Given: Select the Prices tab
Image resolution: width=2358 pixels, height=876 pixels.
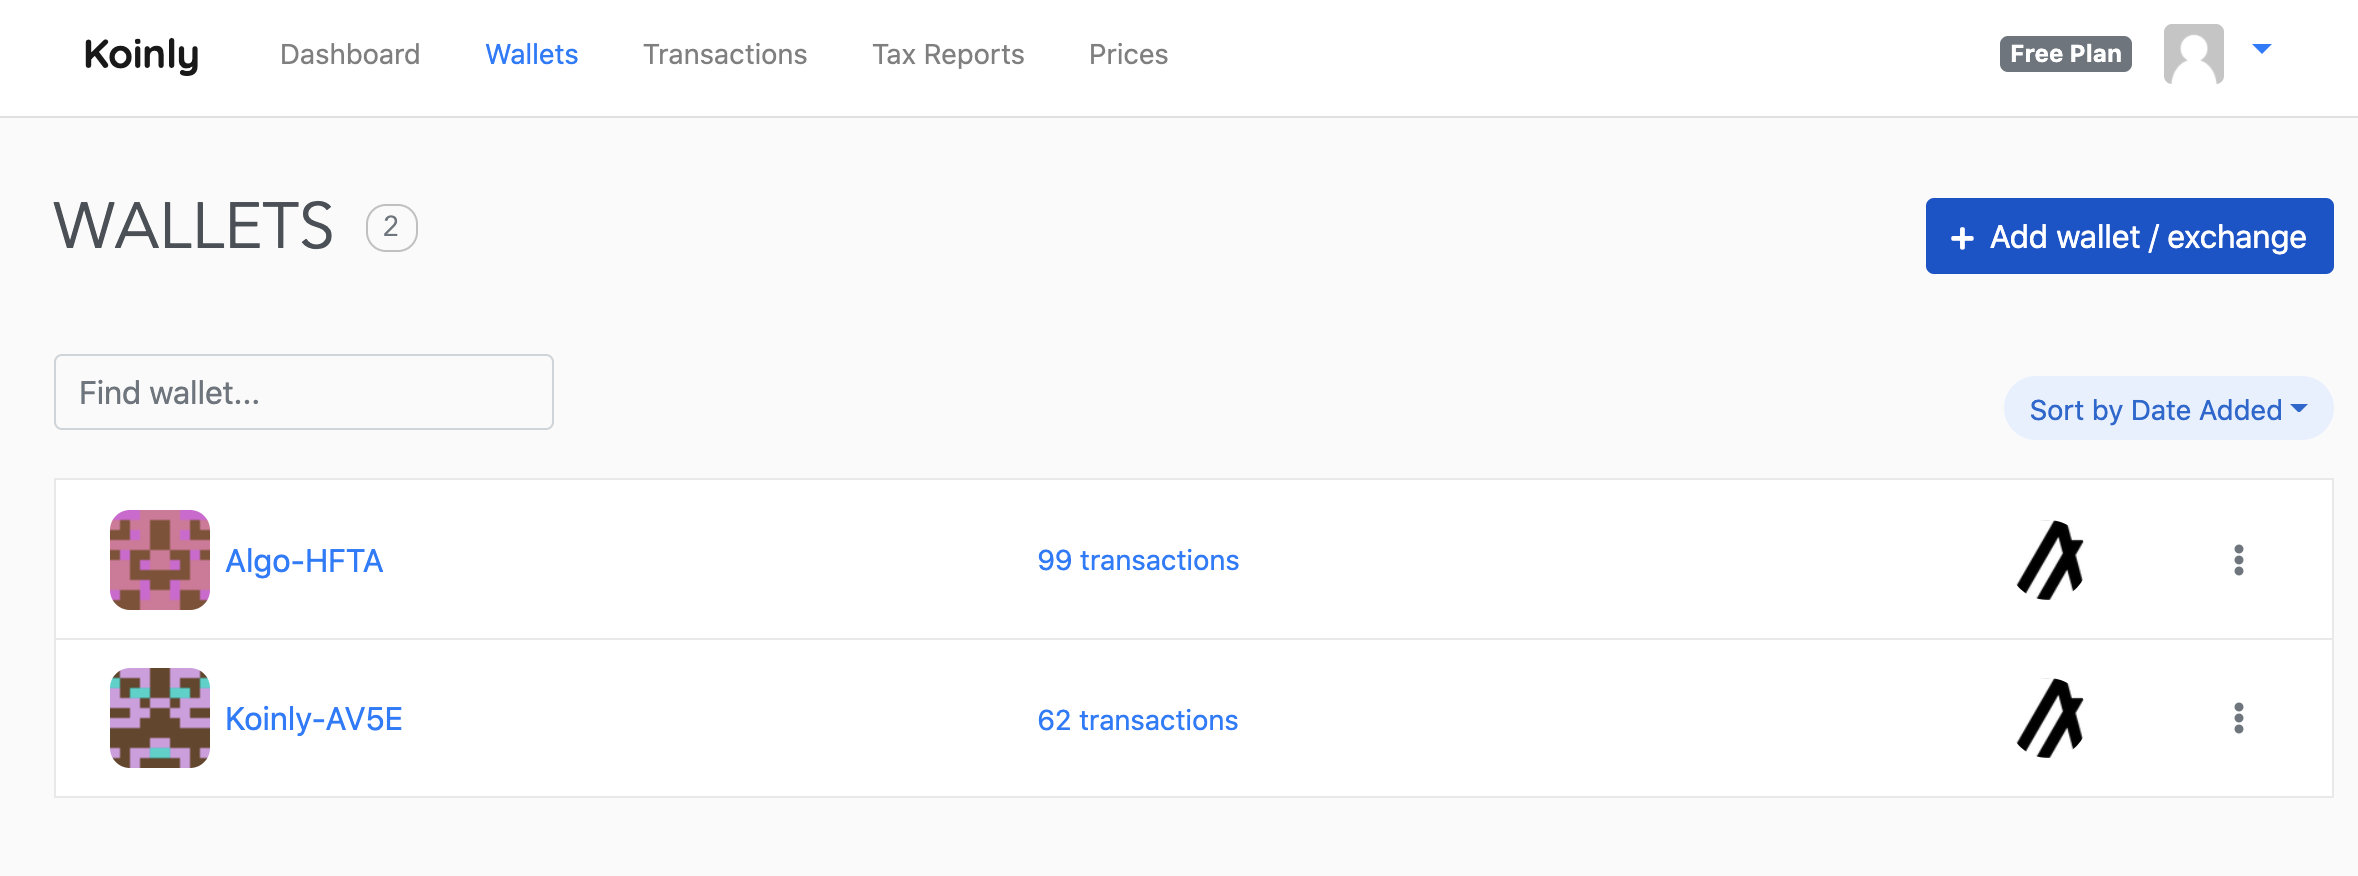Looking at the screenshot, I should (x=1128, y=54).
